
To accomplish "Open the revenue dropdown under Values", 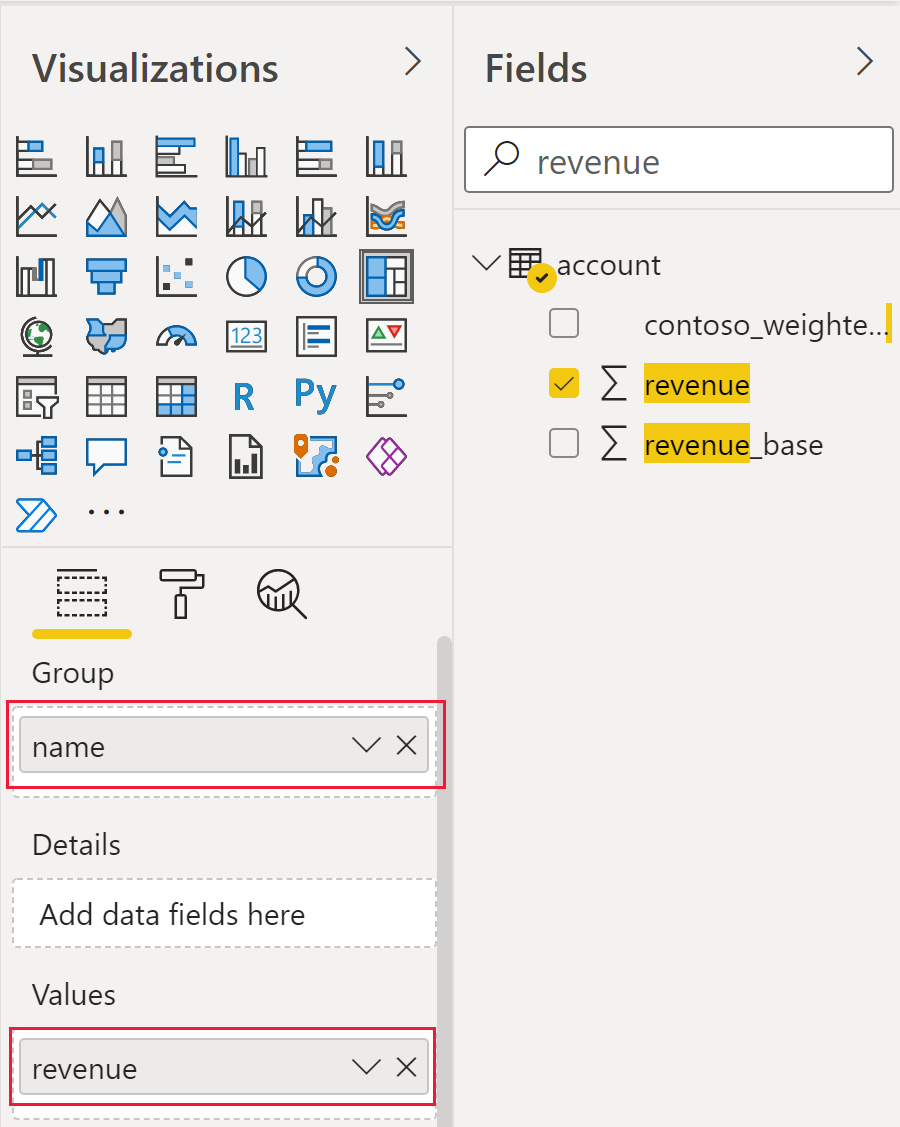I will point(364,1067).
